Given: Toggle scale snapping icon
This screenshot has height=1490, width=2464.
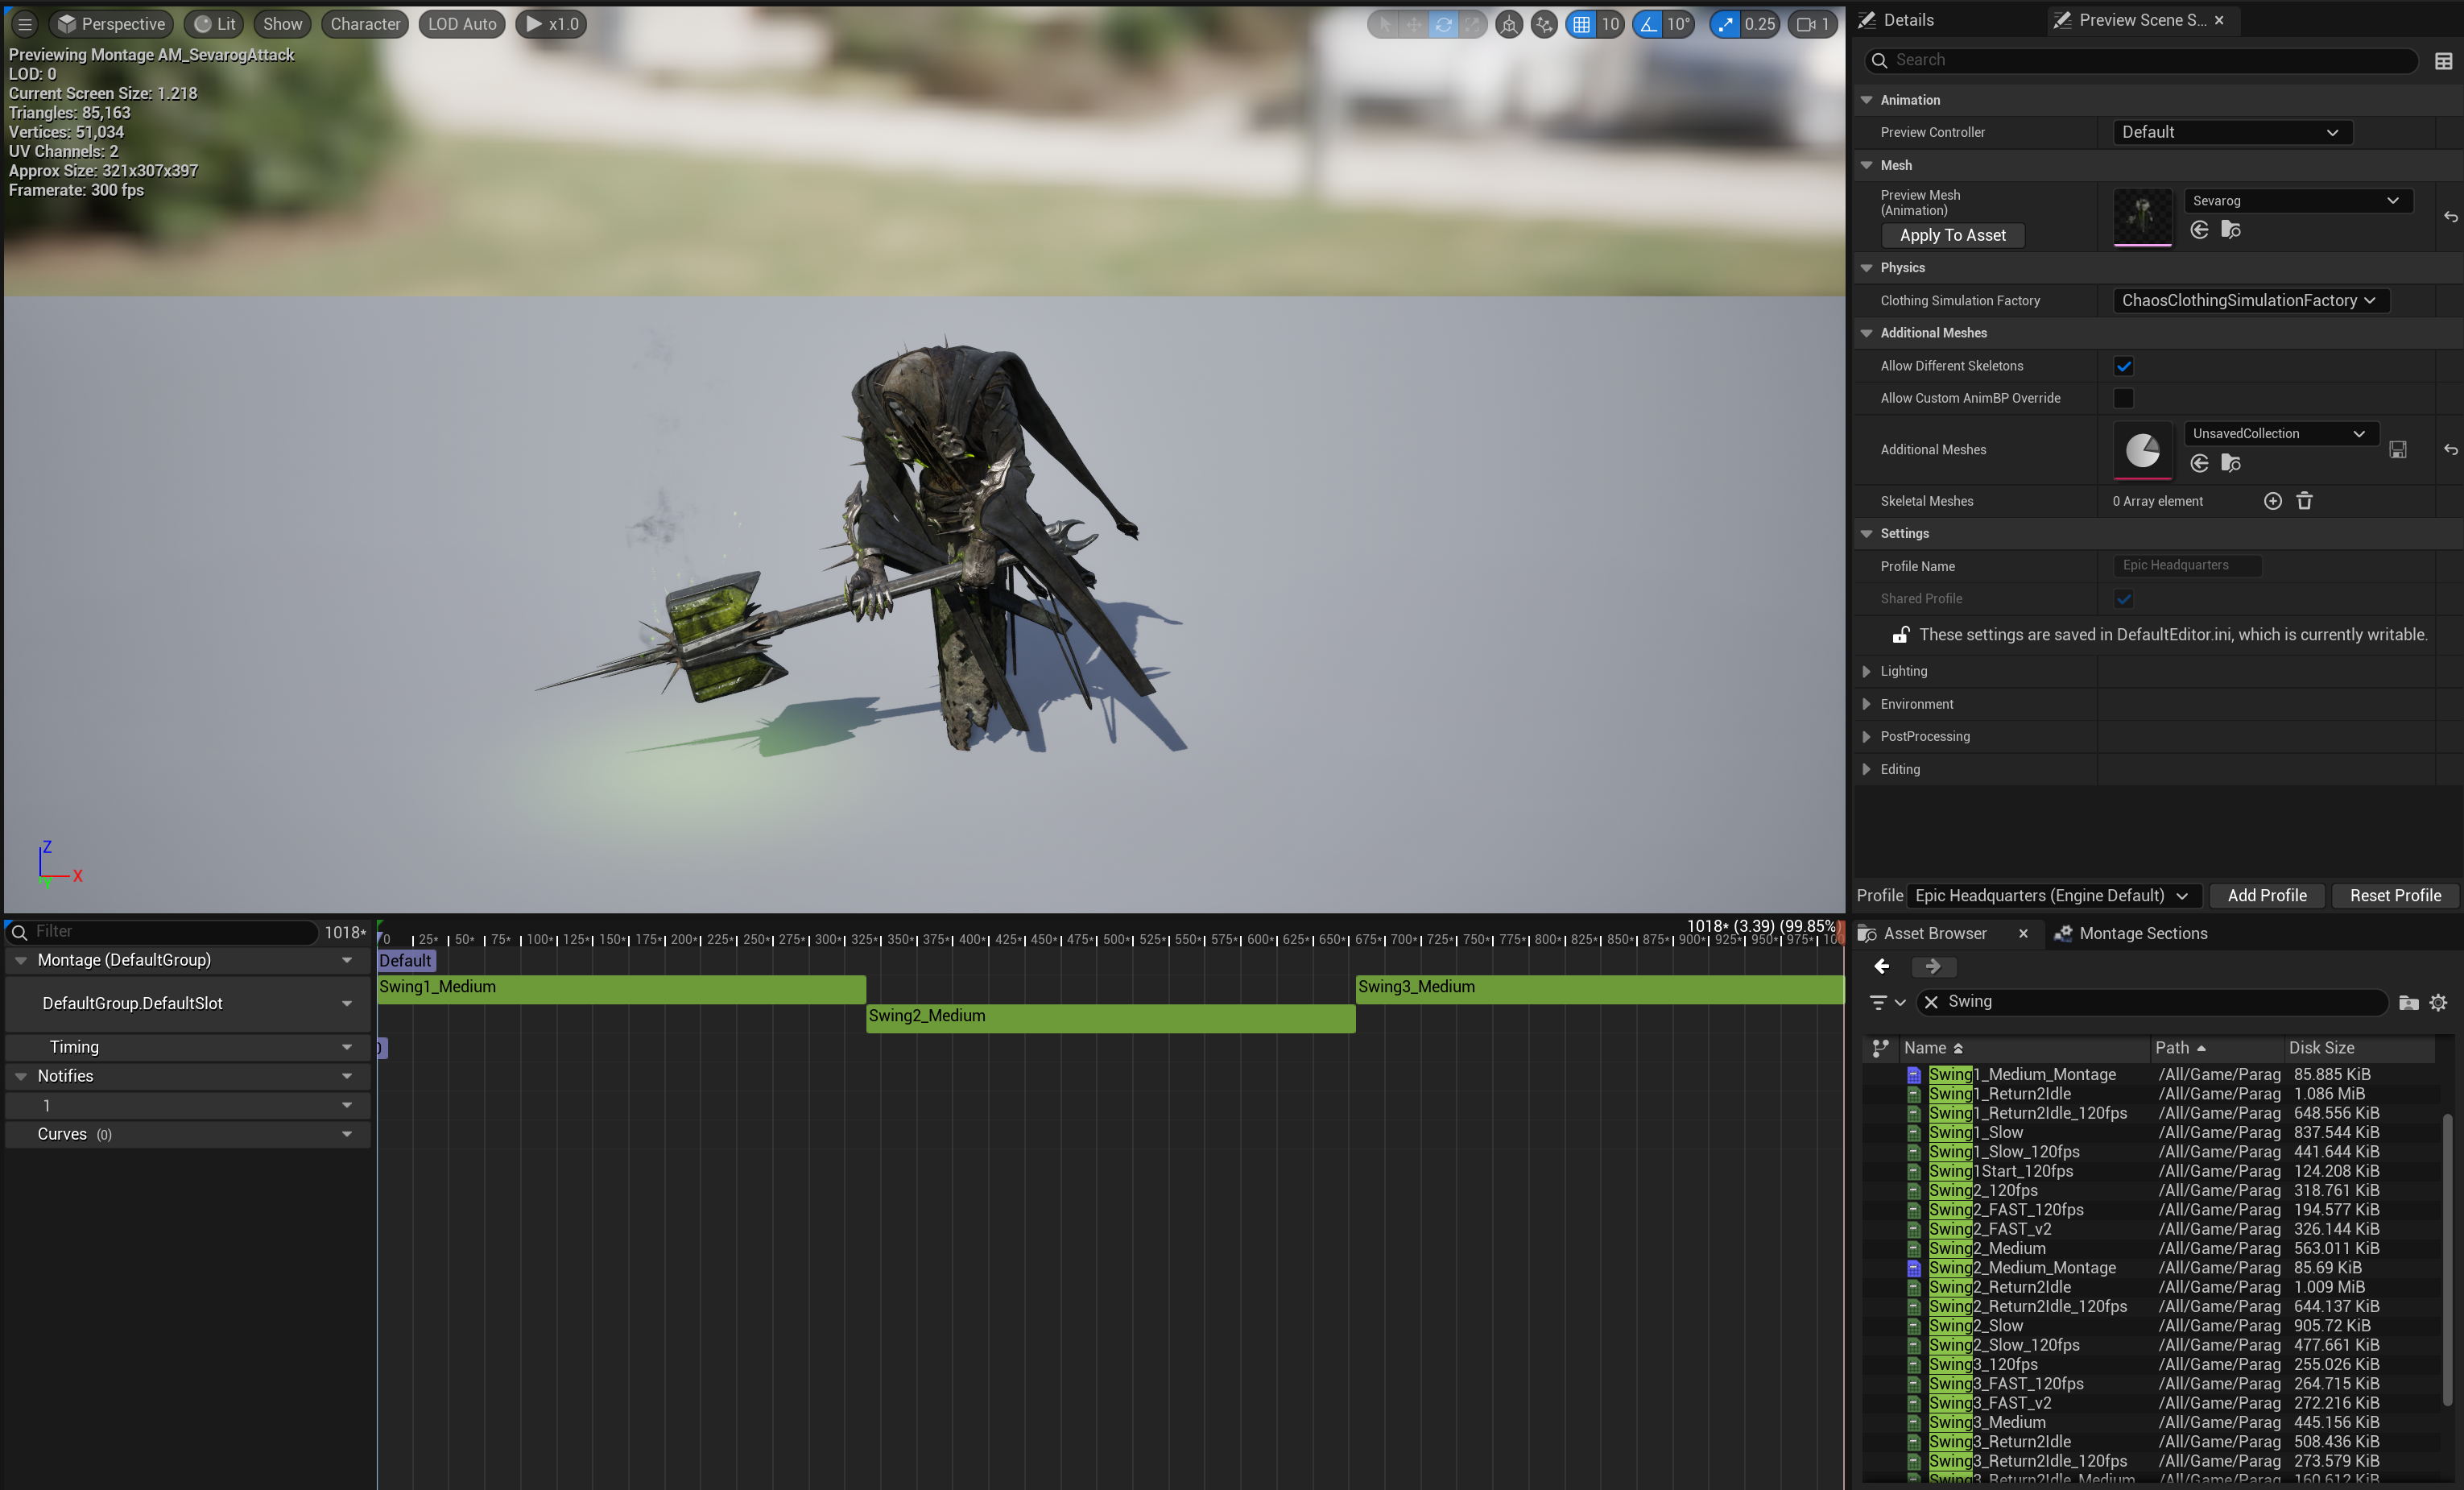Looking at the screenshot, I should tap(1725, 24).
